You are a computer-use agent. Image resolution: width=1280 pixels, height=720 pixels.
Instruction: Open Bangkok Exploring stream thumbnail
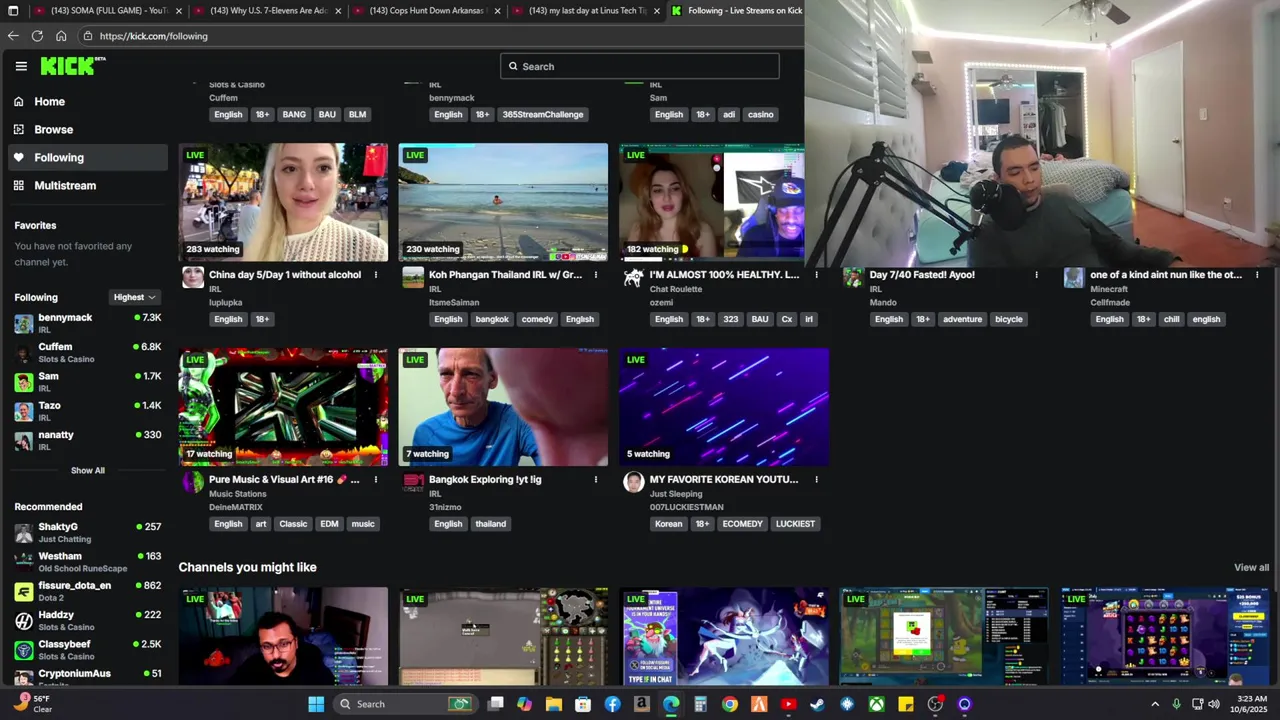click(503, 407)
